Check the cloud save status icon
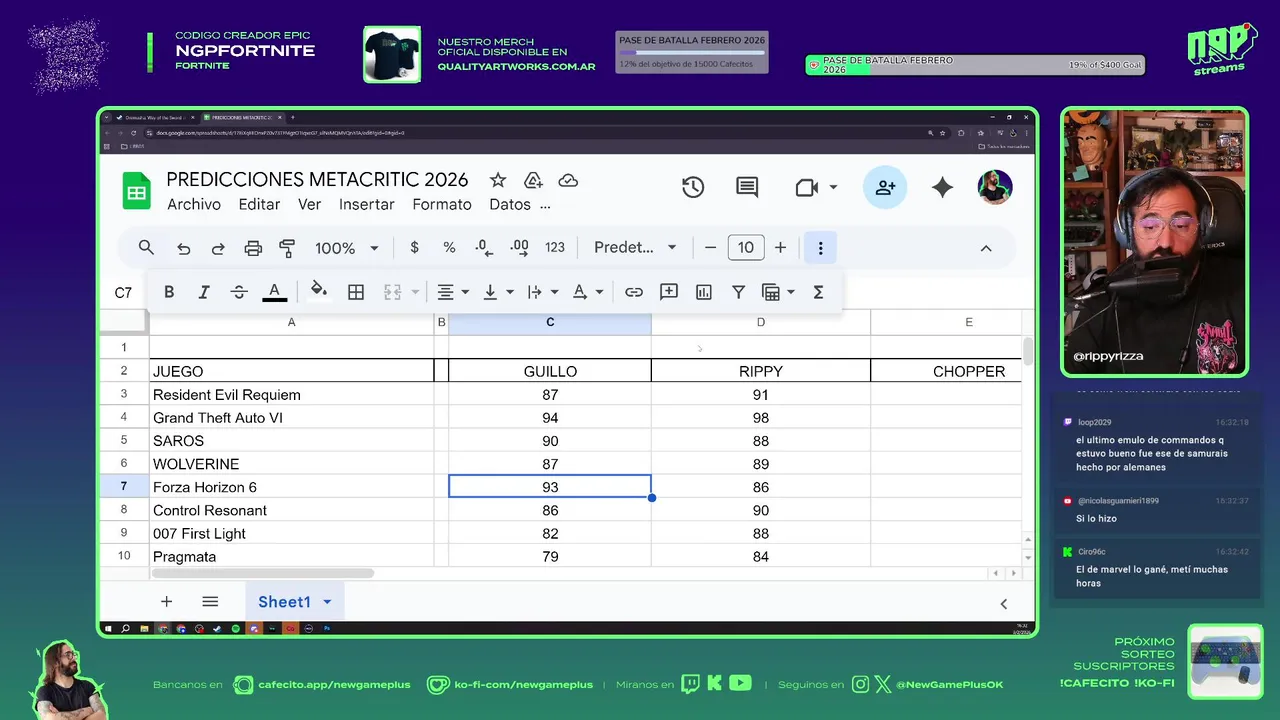Viewport: 1280px width, 720px height. [568, 180]
